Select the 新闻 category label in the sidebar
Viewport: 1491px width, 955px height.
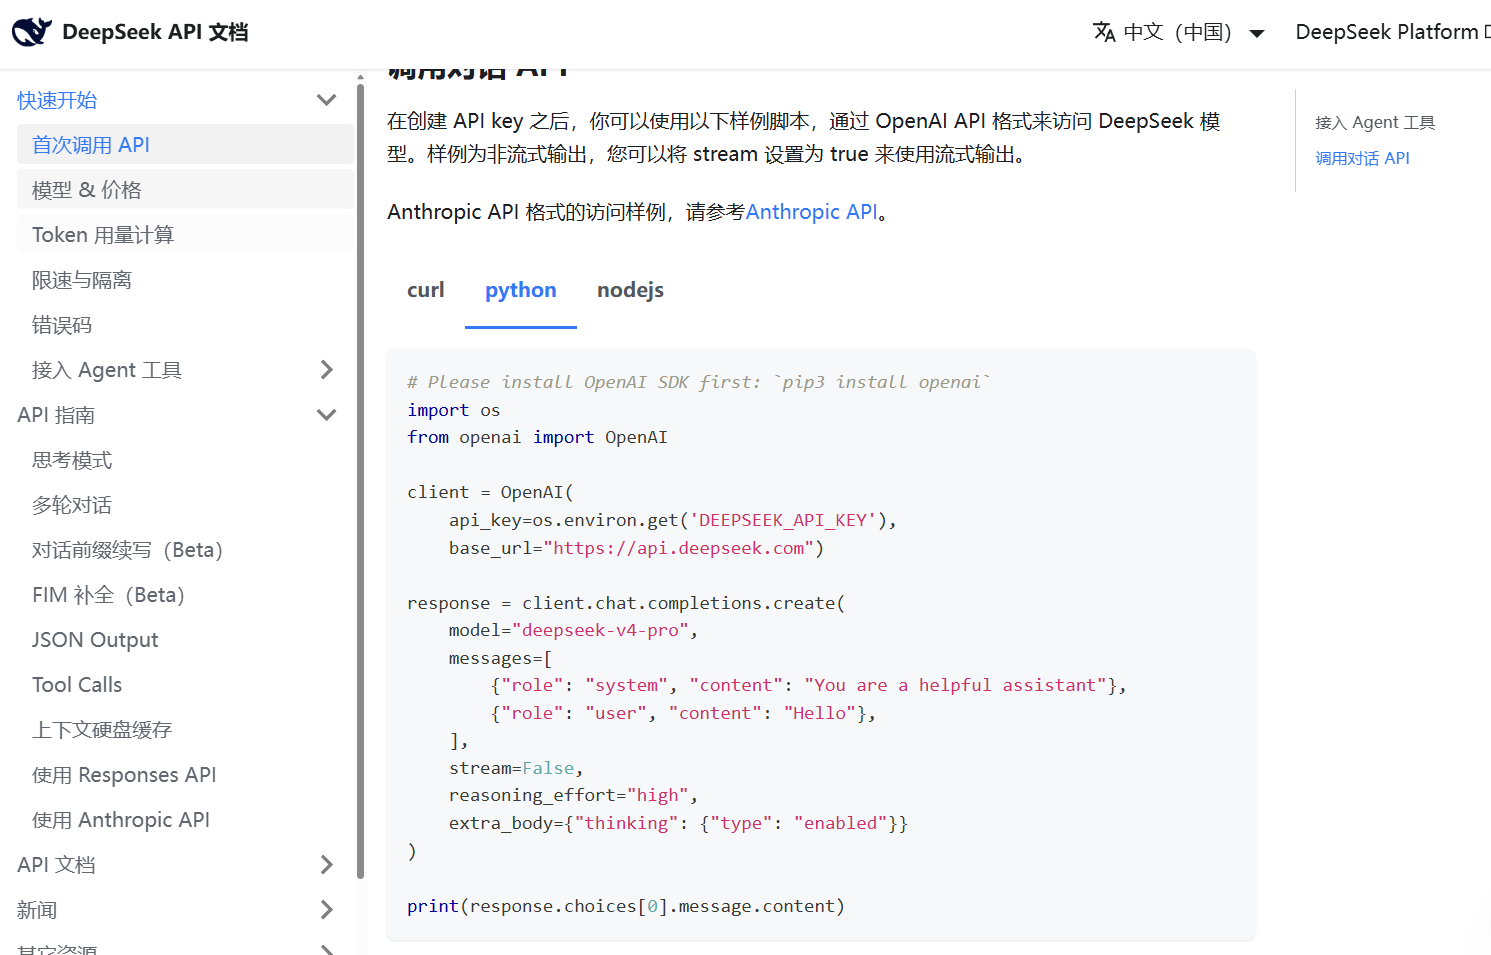click(37, 910)
